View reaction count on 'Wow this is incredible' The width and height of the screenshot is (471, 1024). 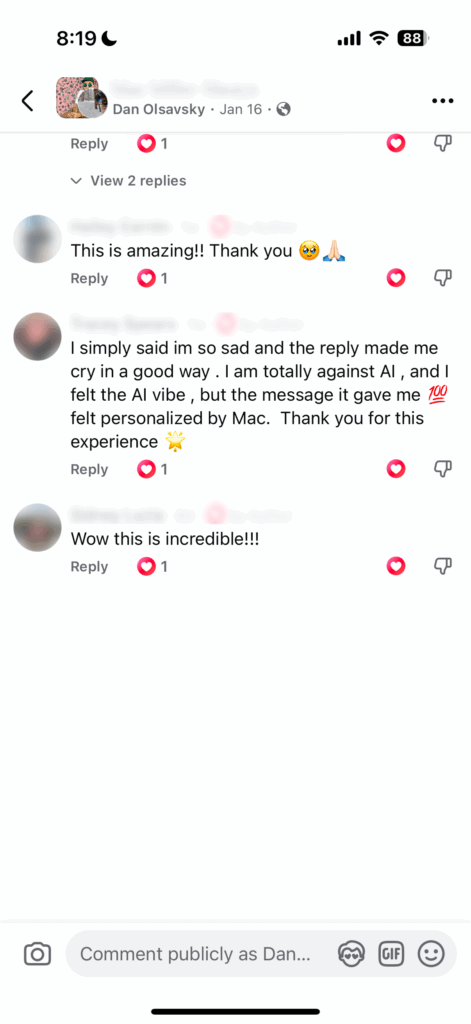(152, 567)
